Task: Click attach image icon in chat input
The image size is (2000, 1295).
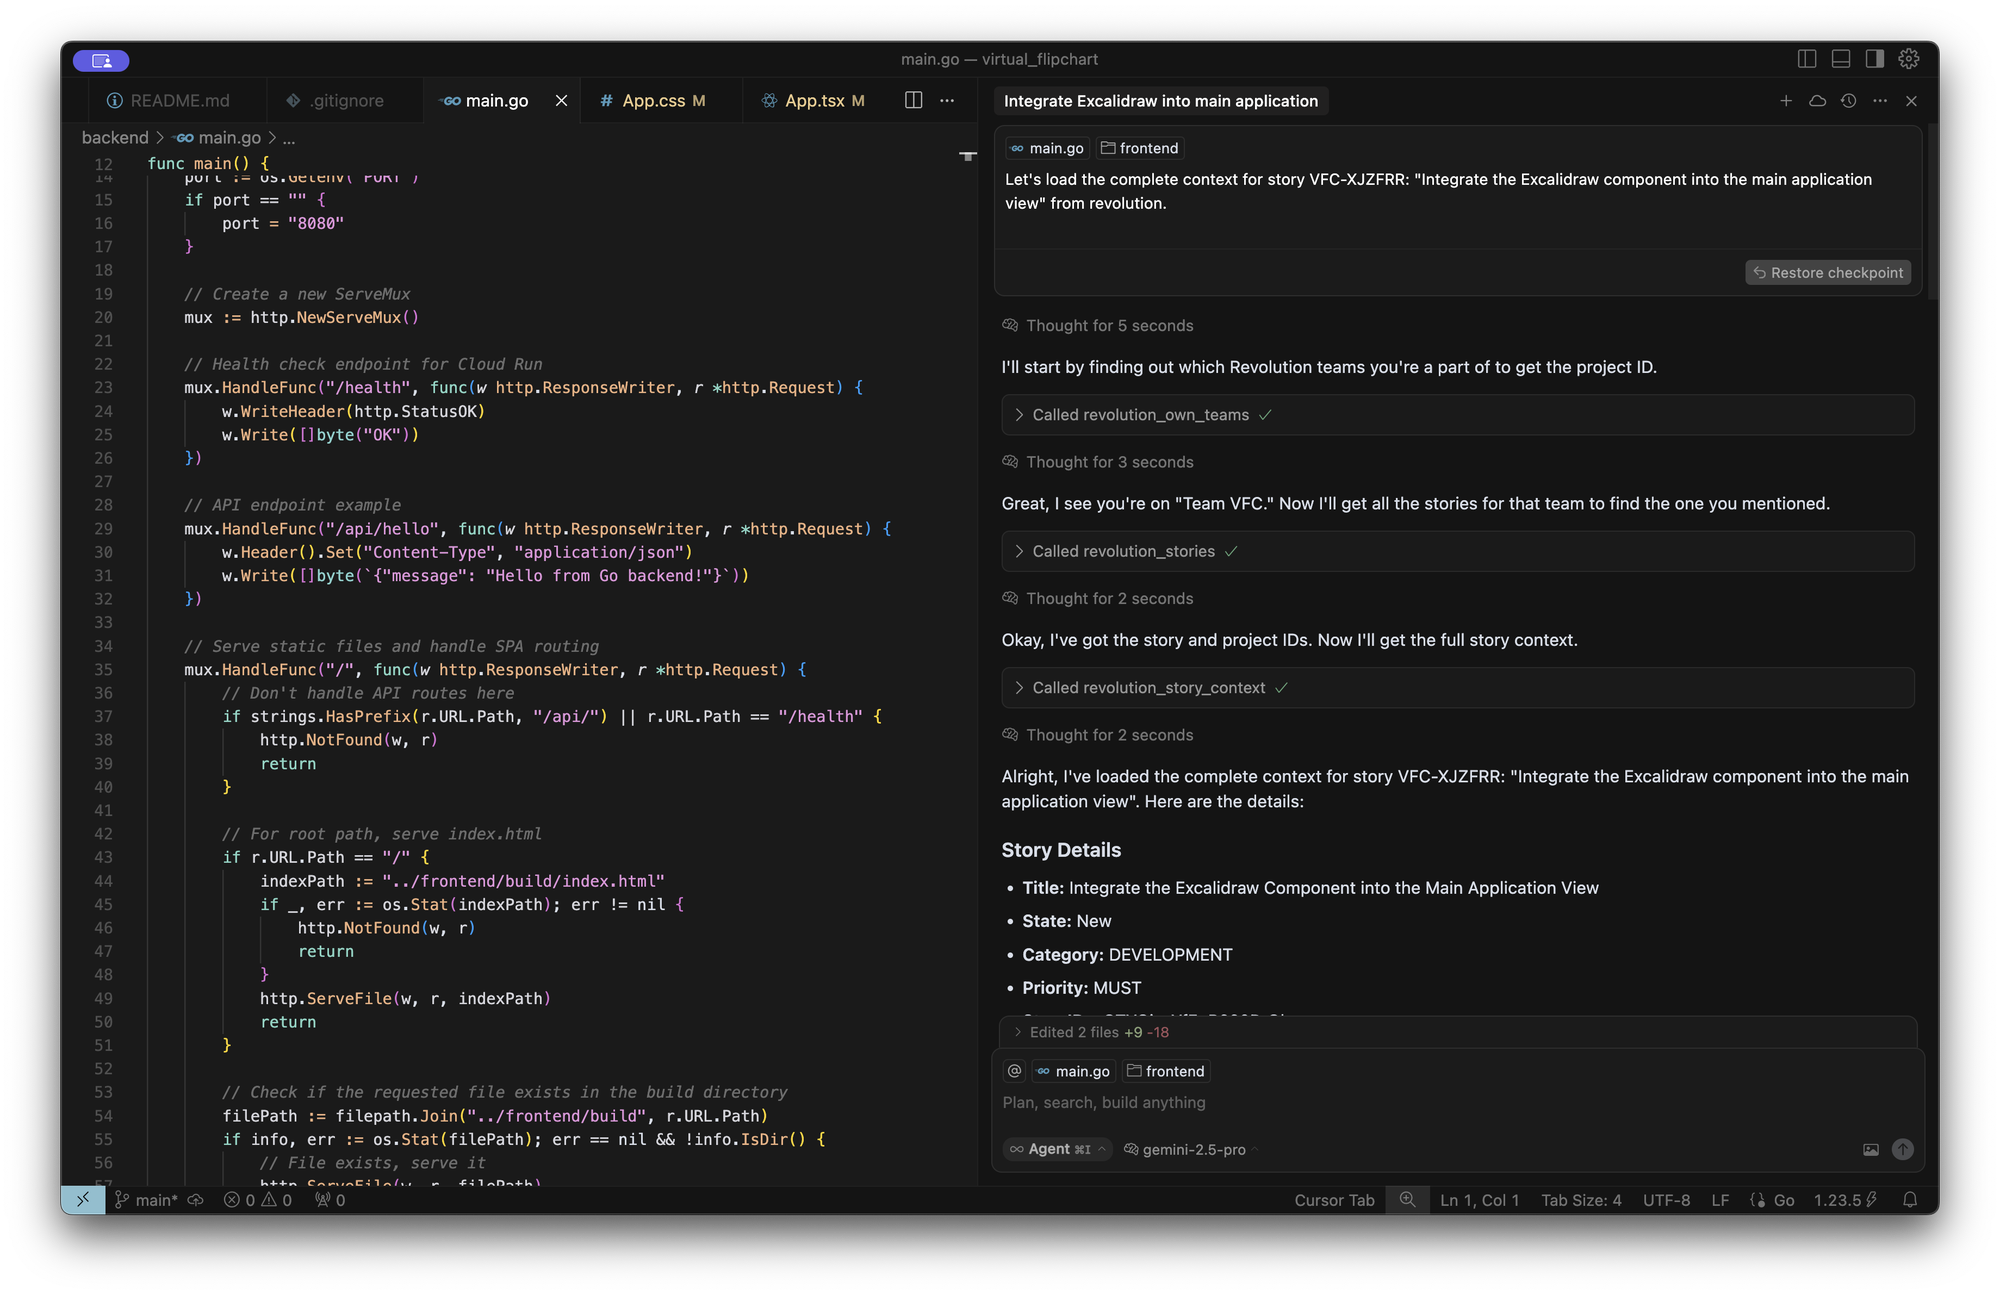Action: click(x=1870, y=1150)
